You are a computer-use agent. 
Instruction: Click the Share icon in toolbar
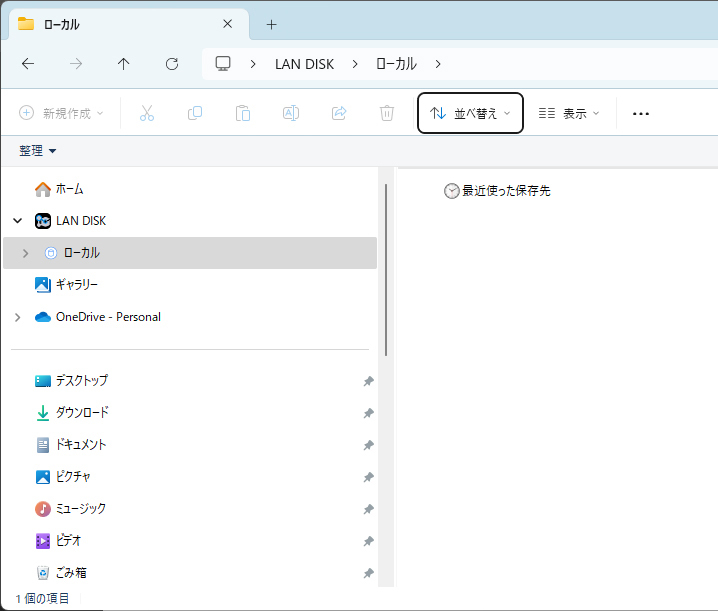point(339,114)
